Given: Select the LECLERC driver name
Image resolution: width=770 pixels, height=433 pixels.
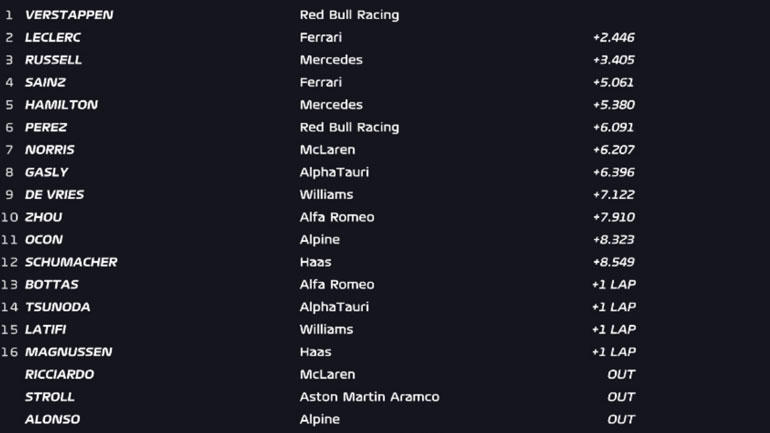Looking at the screenshot, I should point(54,37).
